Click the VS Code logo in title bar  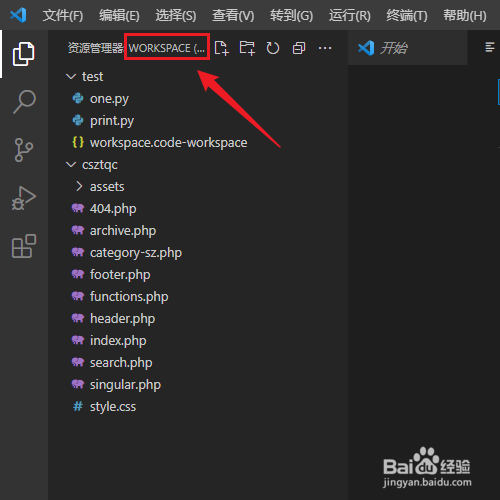(x=18, y=15)
